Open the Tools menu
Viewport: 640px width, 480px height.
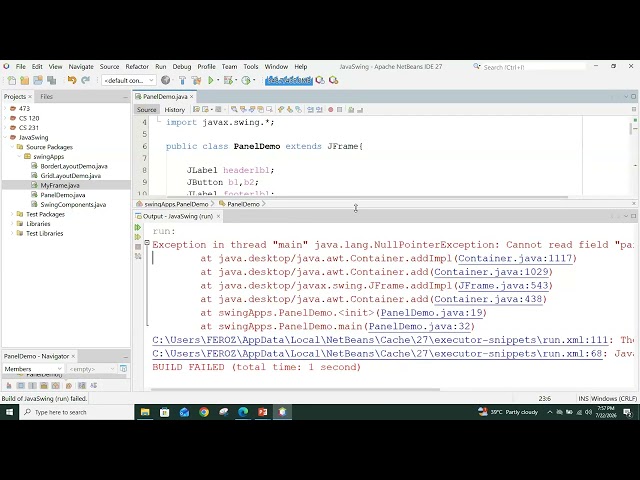[x=251, y=67]
